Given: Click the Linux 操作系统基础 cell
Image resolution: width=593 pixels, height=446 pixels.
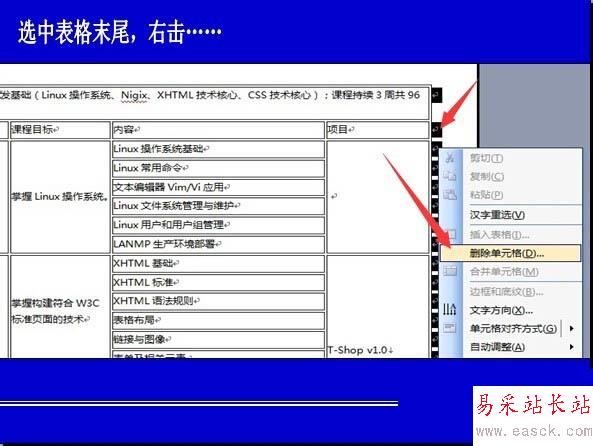Looking at the screenshot, I should [218, 149].
